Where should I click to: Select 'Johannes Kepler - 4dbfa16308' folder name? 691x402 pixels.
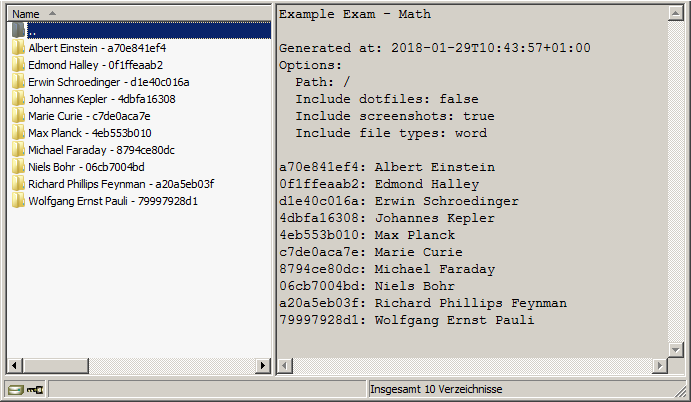coord(102,99)
